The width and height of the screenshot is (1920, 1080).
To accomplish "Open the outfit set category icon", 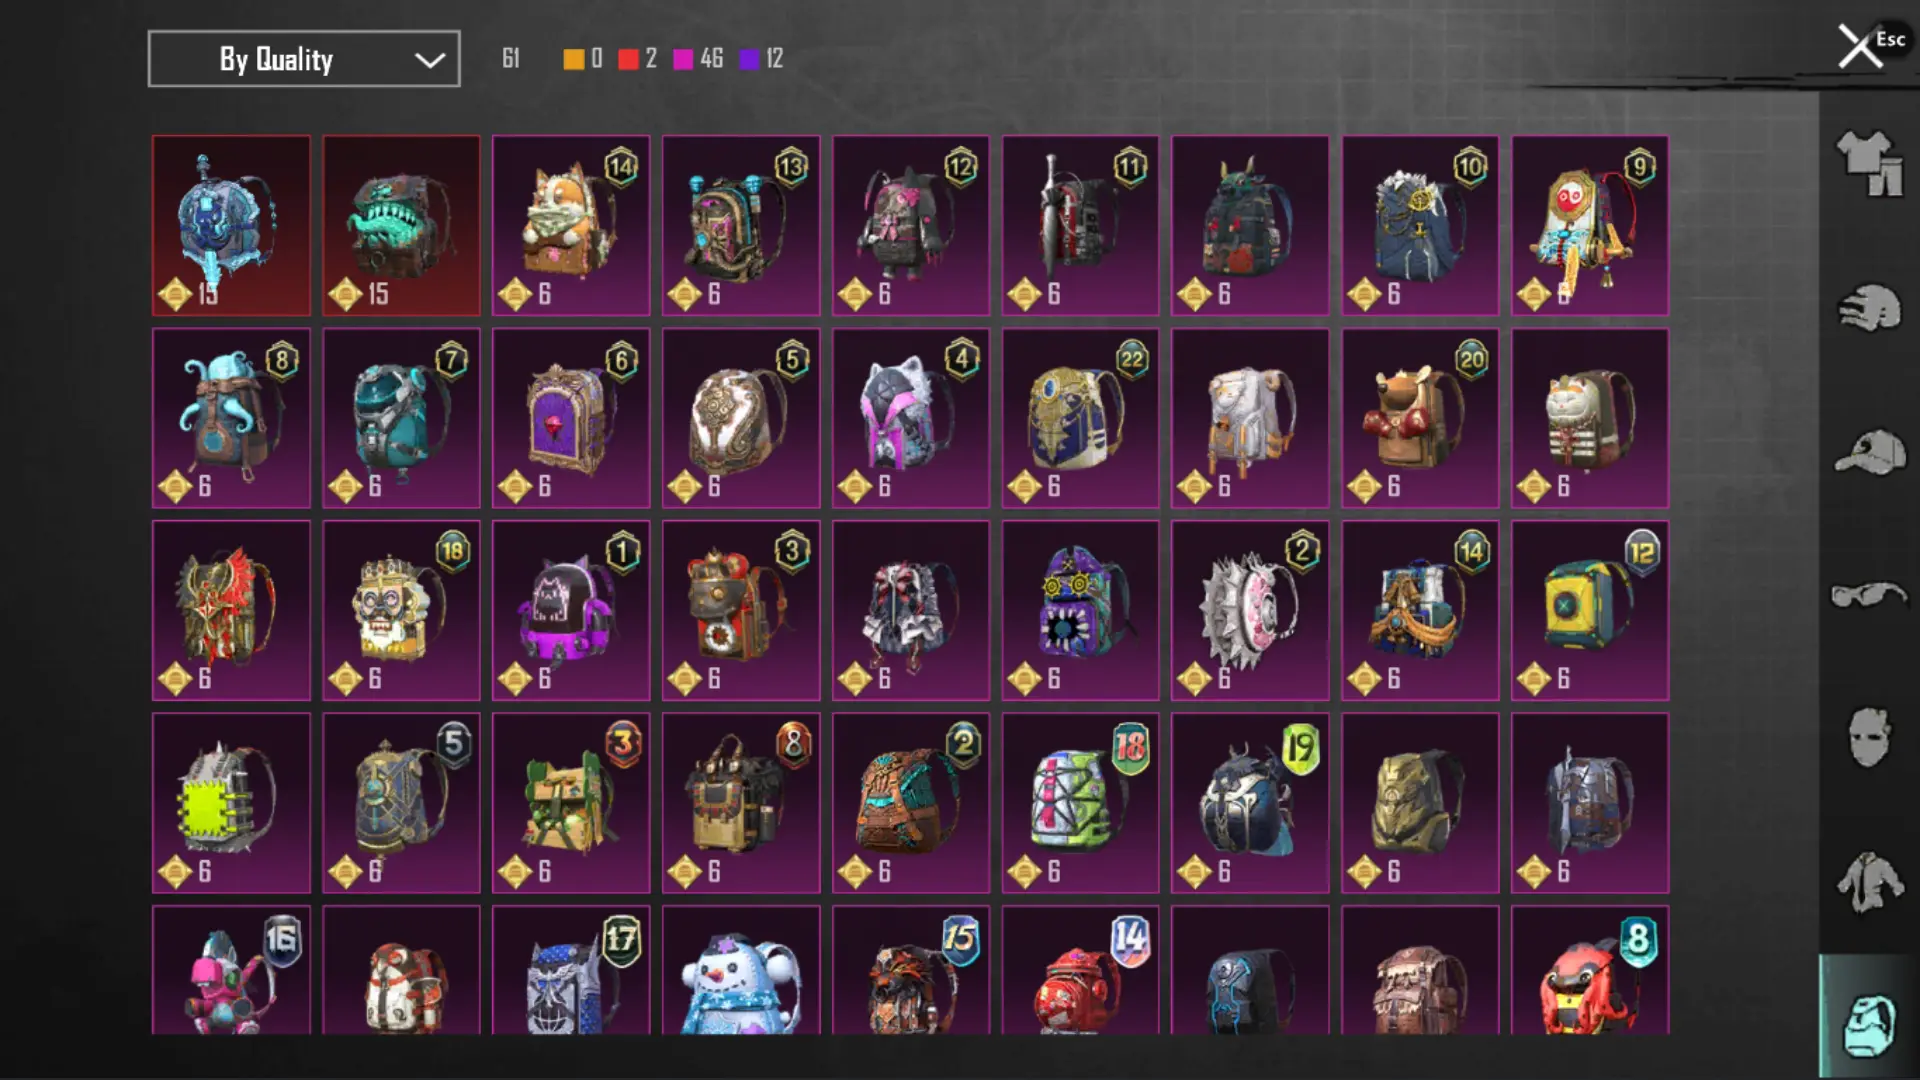I will 1868,163.
